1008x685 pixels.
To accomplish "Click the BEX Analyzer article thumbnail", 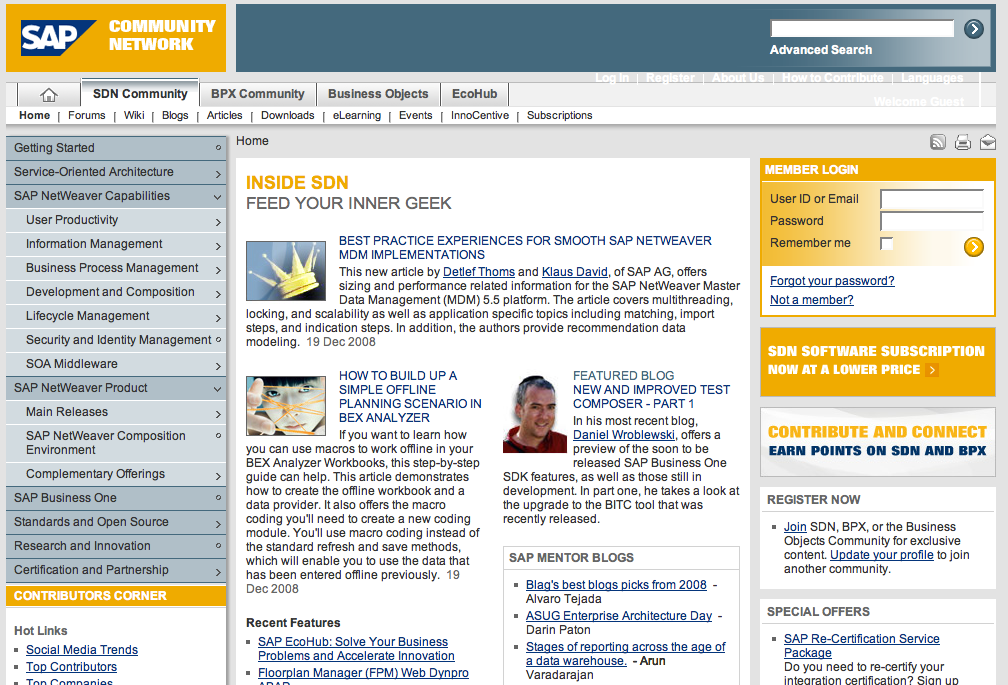I will pos(286,405).
